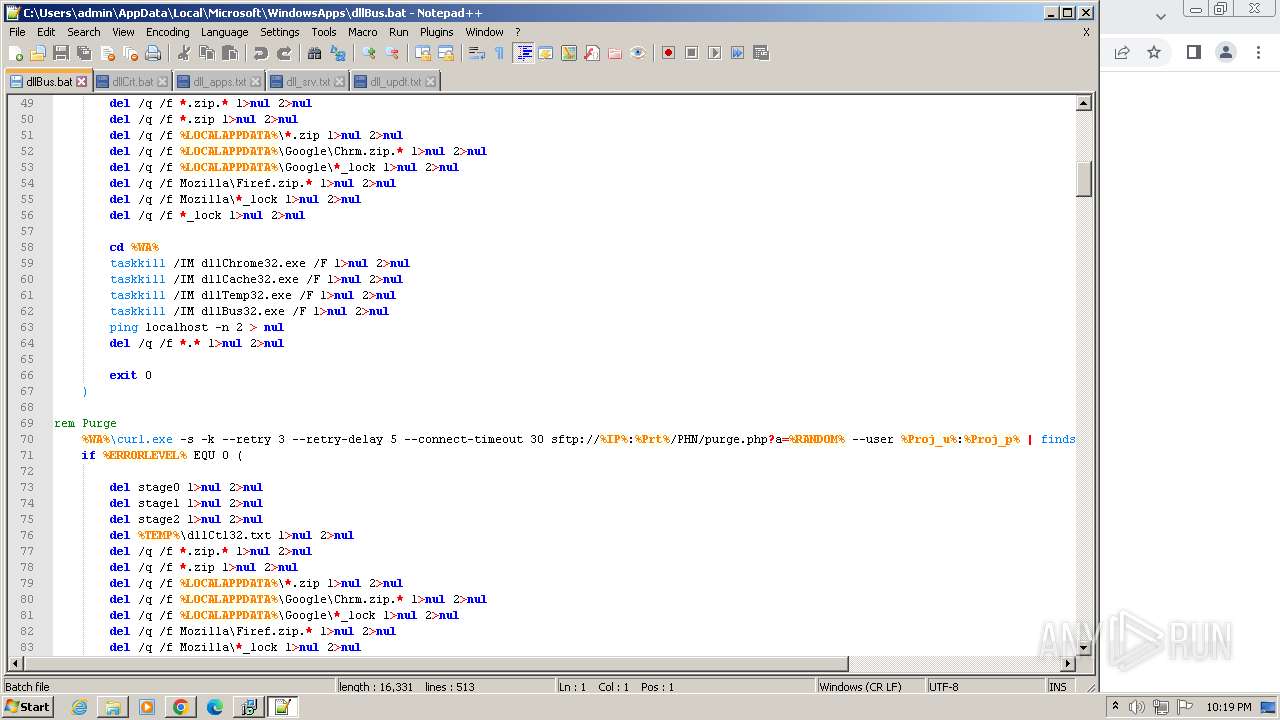Create a new document with the New icon
This screenshot has height=720, width=1280.
click(16, 53)
